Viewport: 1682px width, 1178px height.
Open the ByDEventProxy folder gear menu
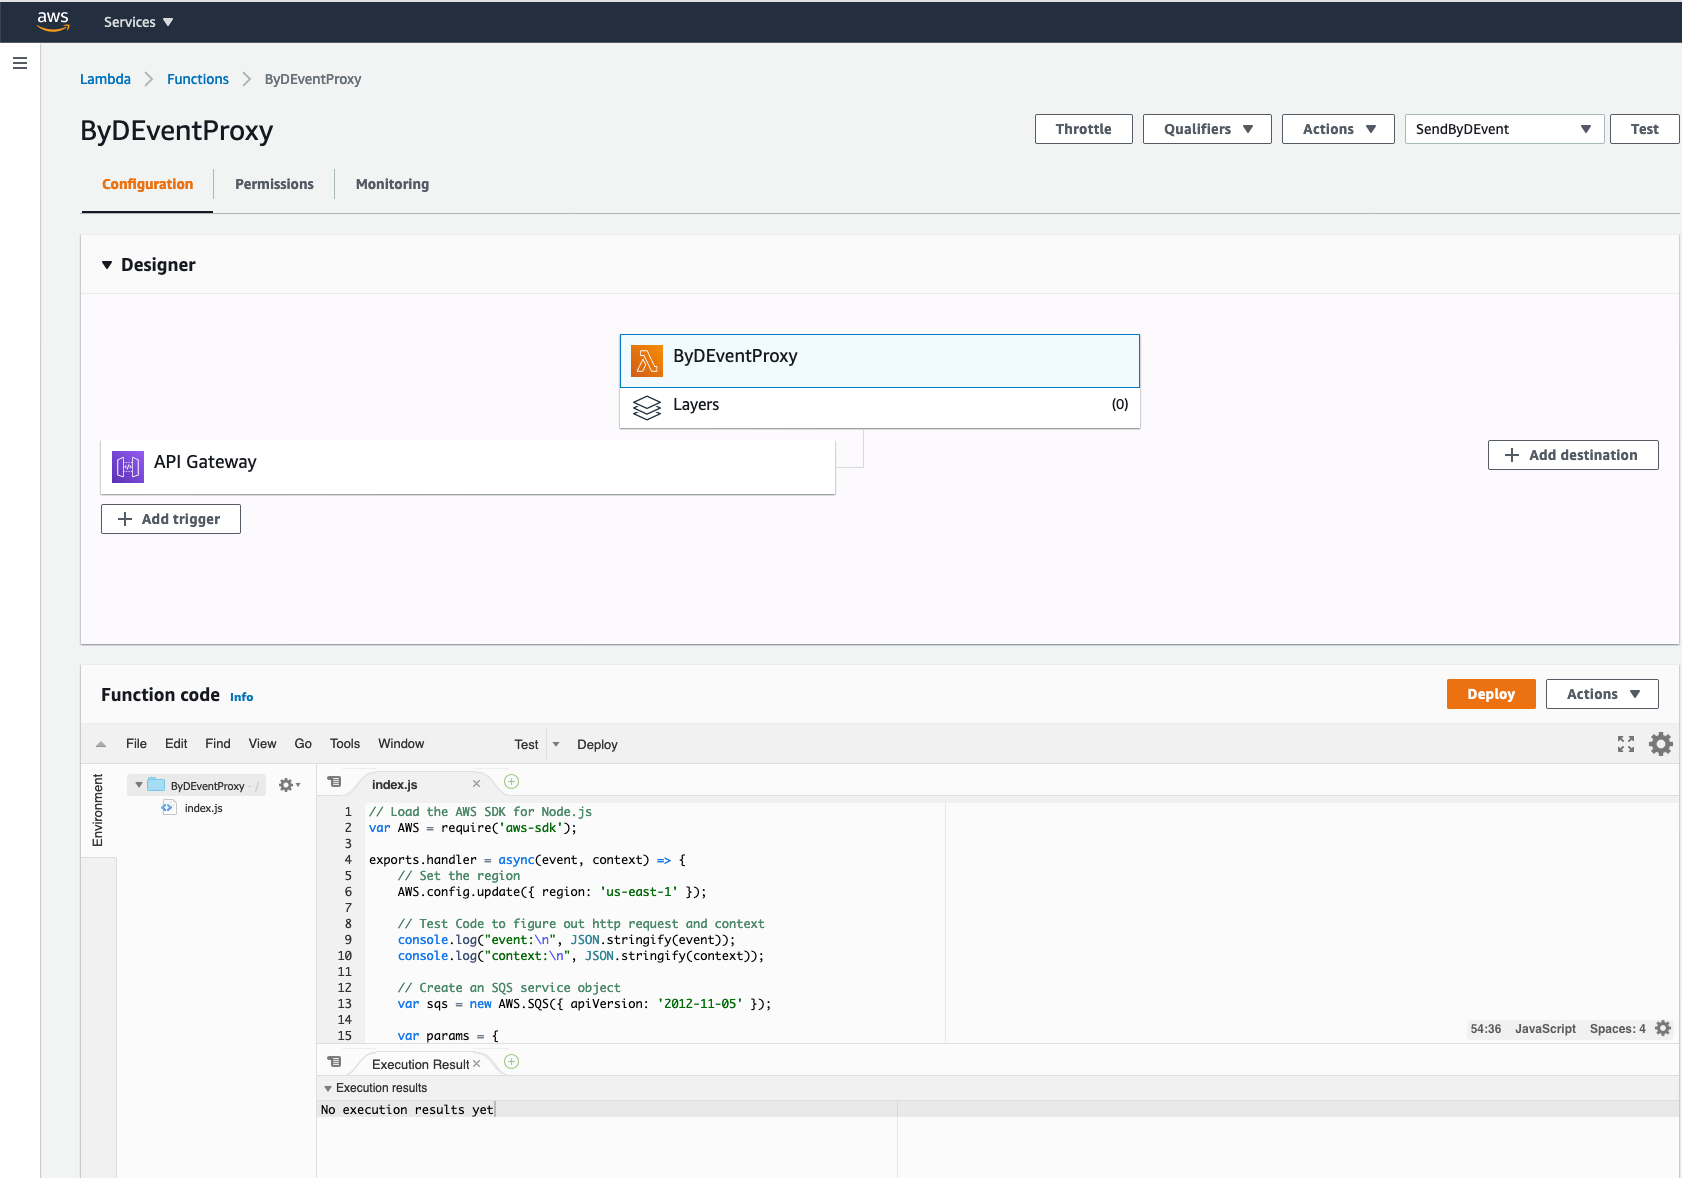289,785
